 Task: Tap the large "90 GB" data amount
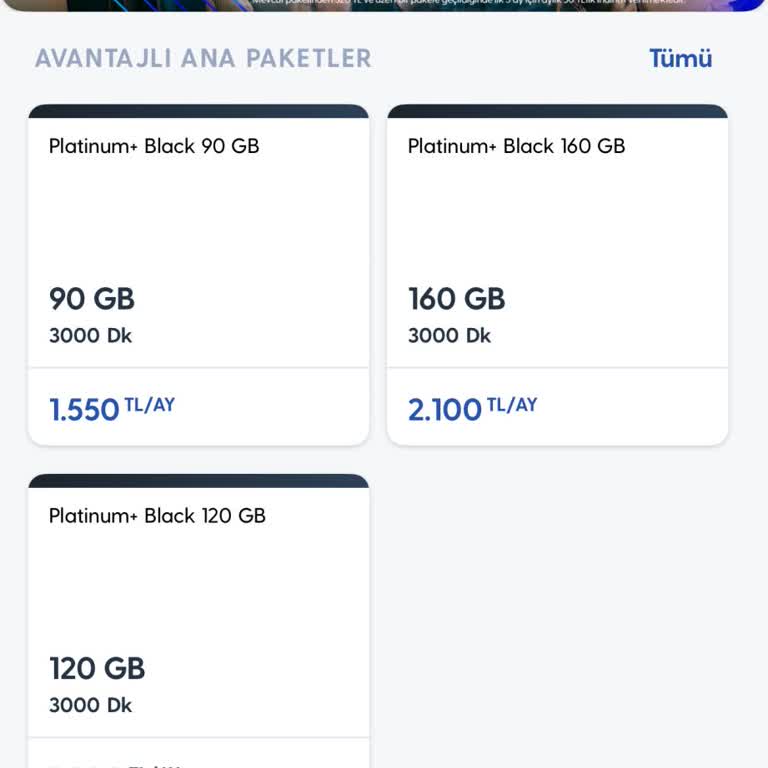click(x=92, y=298)
